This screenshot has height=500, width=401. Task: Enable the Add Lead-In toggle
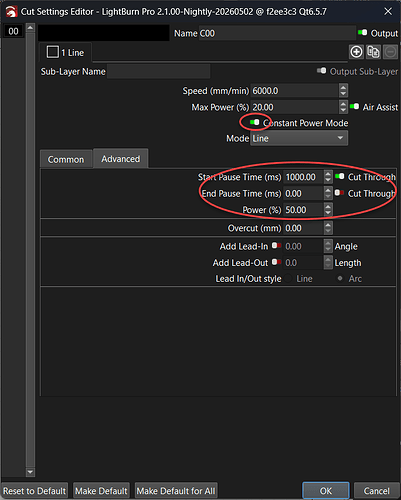pyautogui.click(x=276, y=246)
